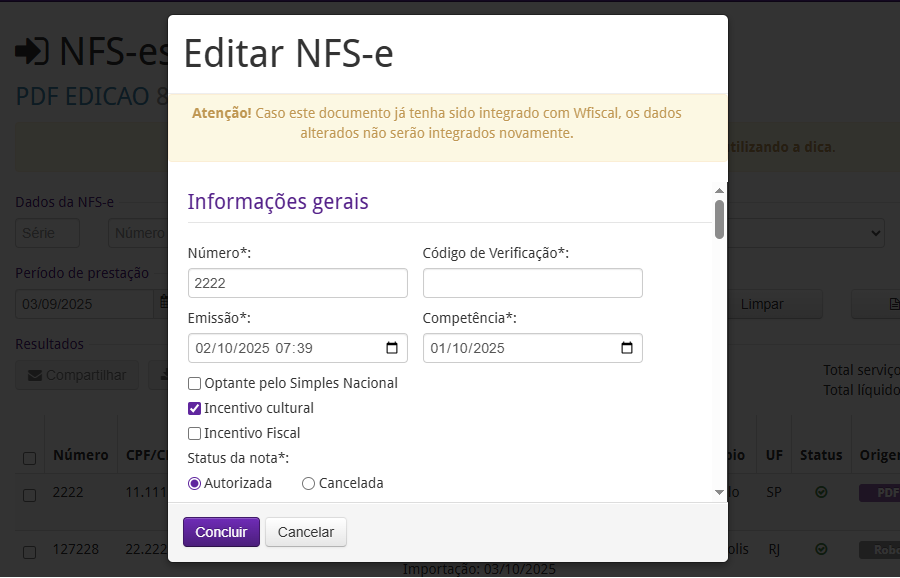Click the Número input field
The image size is (900, 578).
(x=297, y=283)
